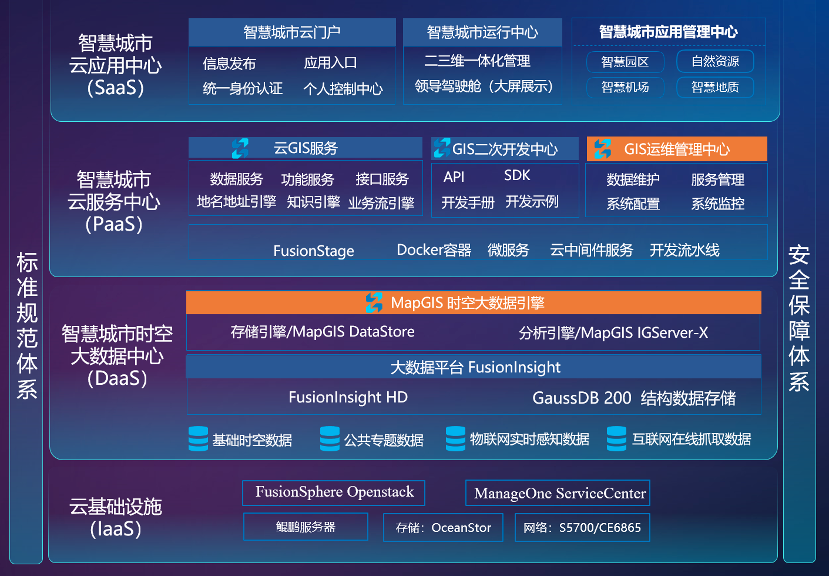This screenshot has width=830, height=576.
Task: Select the 智慧地质 button
Action: 715,87
